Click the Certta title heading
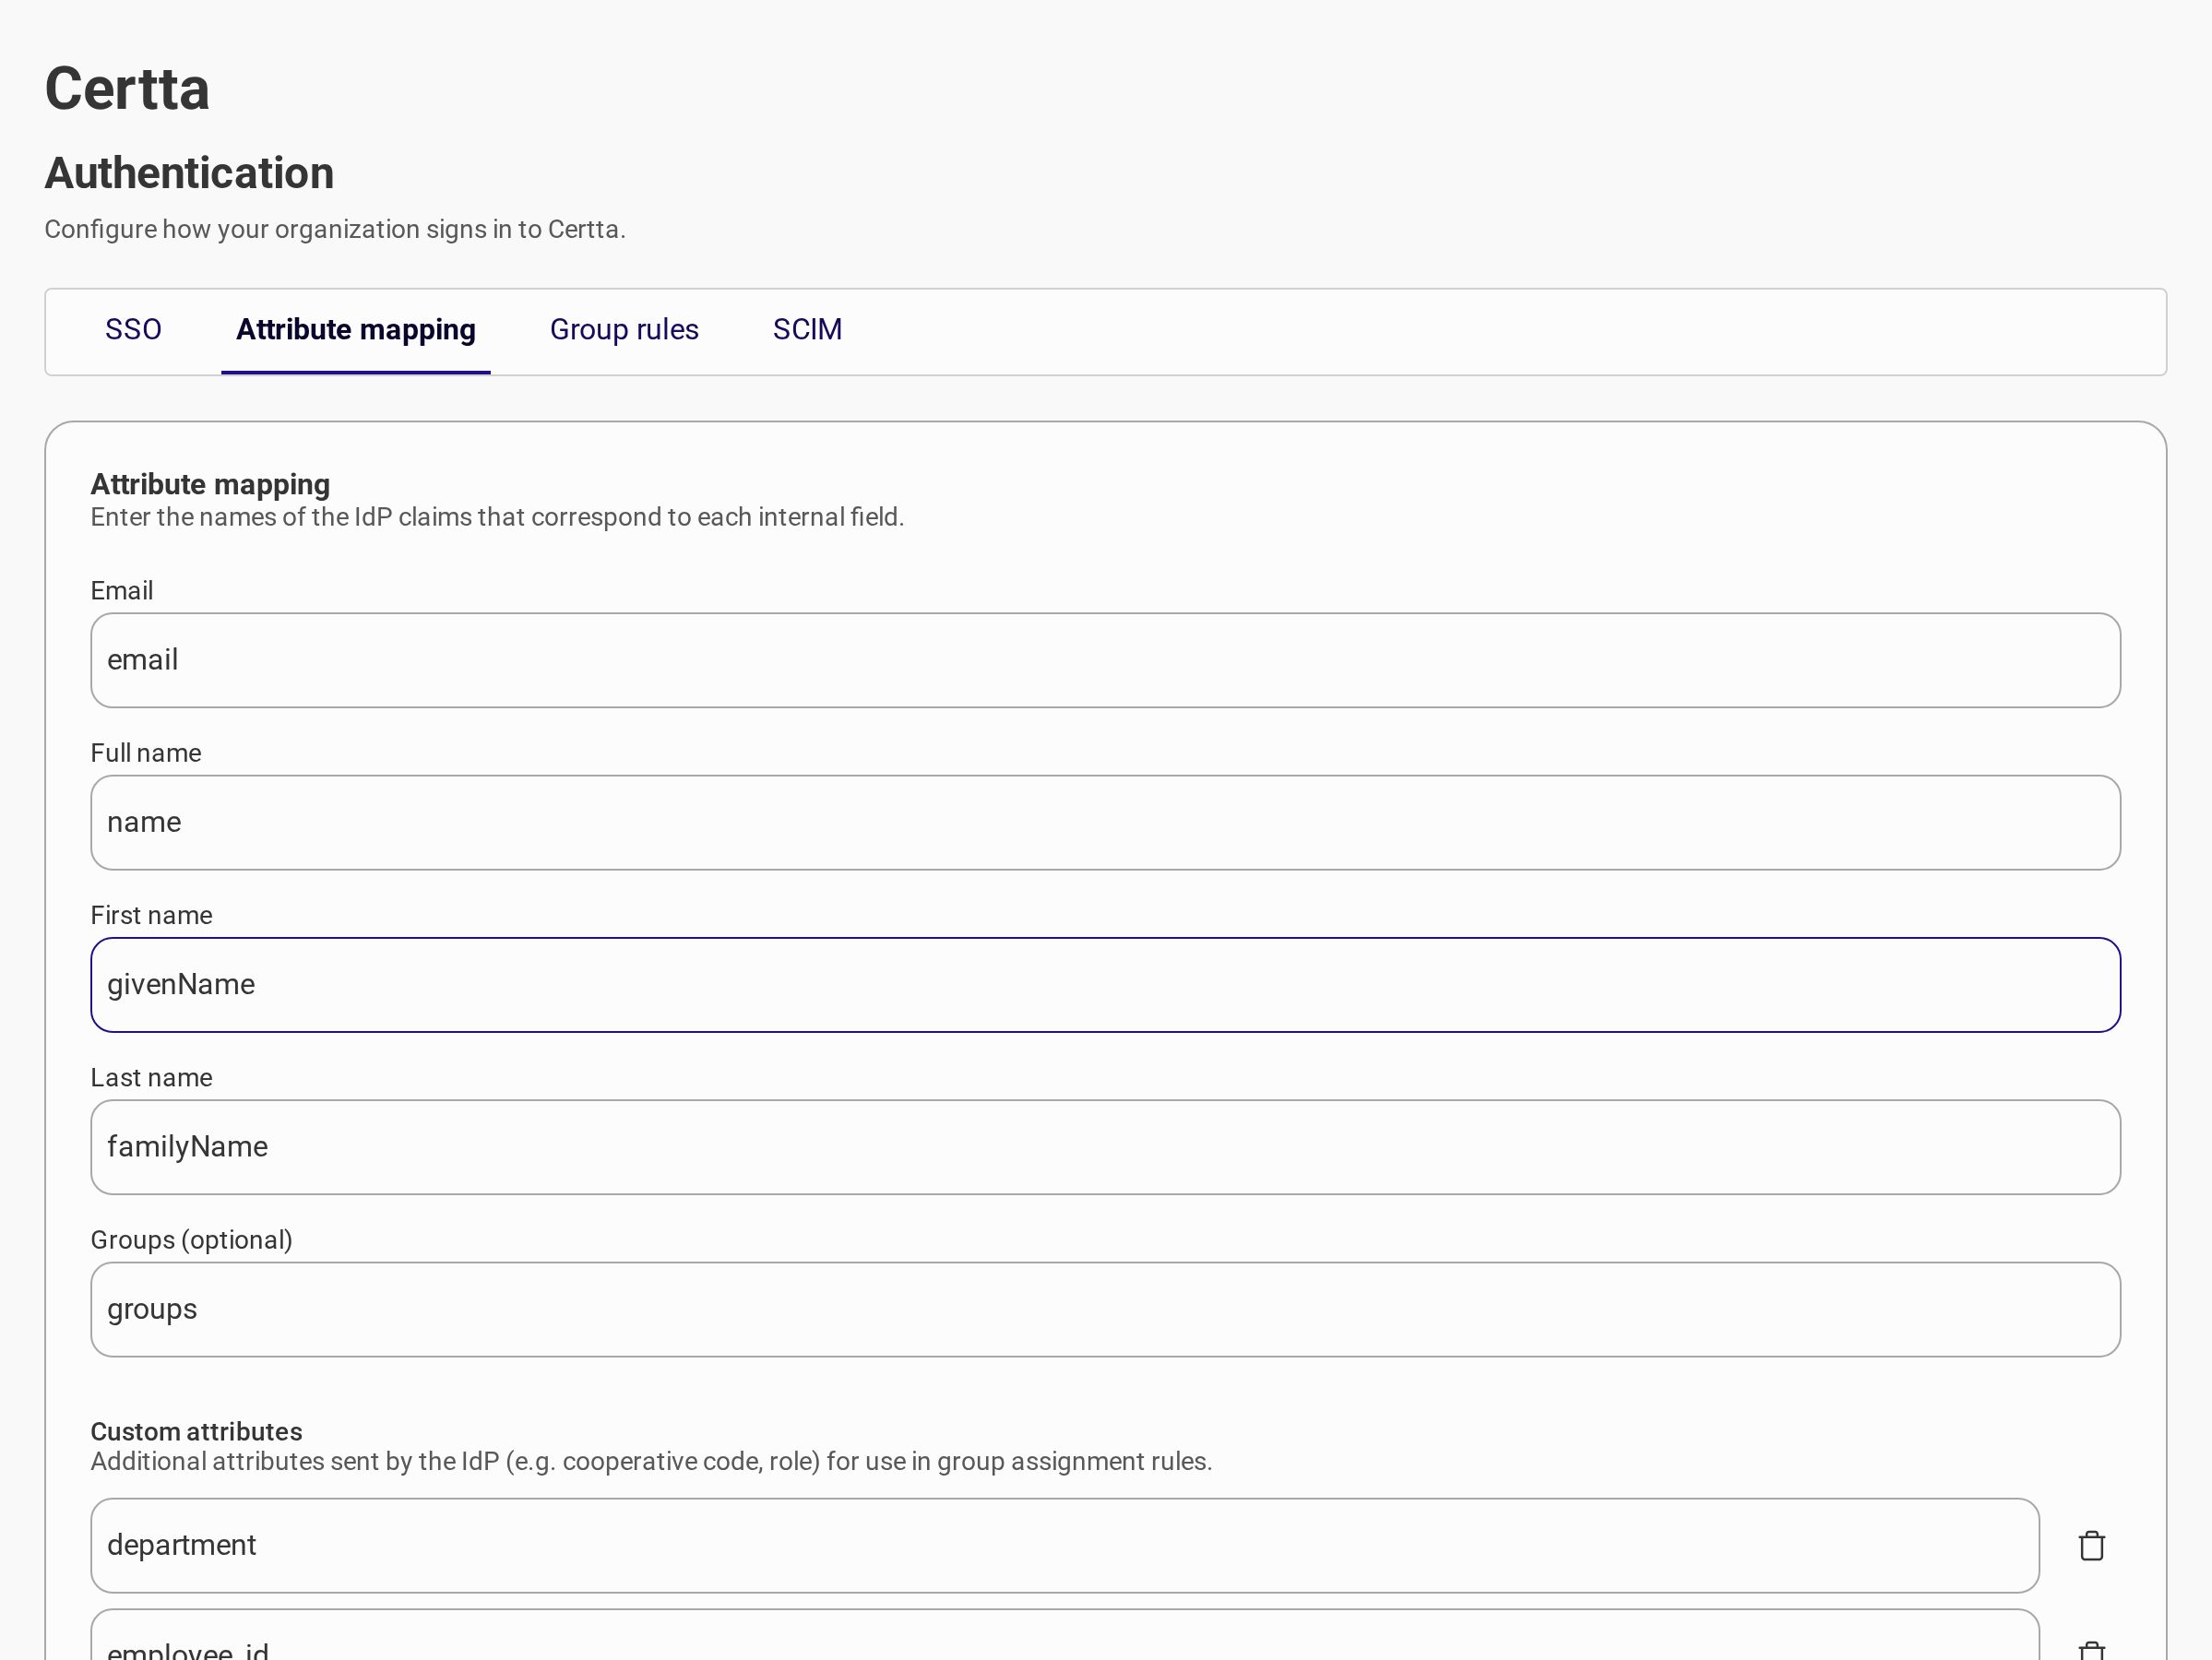Viewport: 2212px width, 1660px height. coord(127,89)
